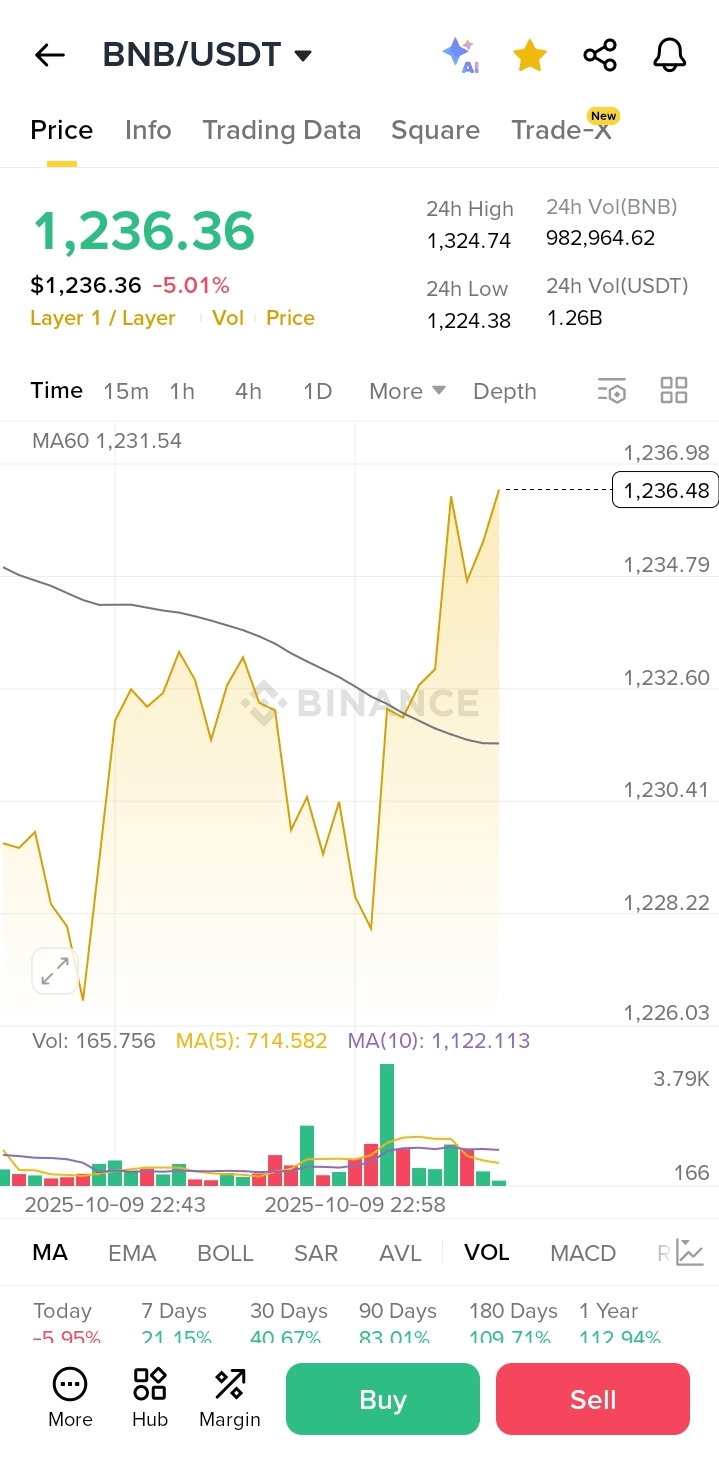Tap the share icon
The height and width of the screenshot is (1462, 719).
pos(600,55)
